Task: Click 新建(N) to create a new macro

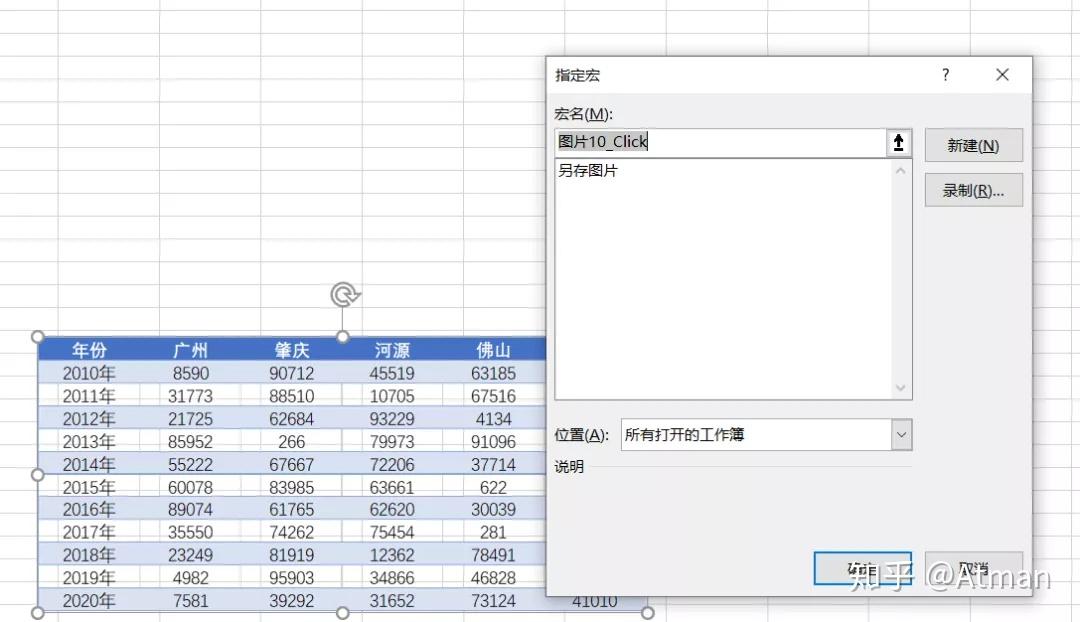Action: pyautogui.click(x=972, y=144)
